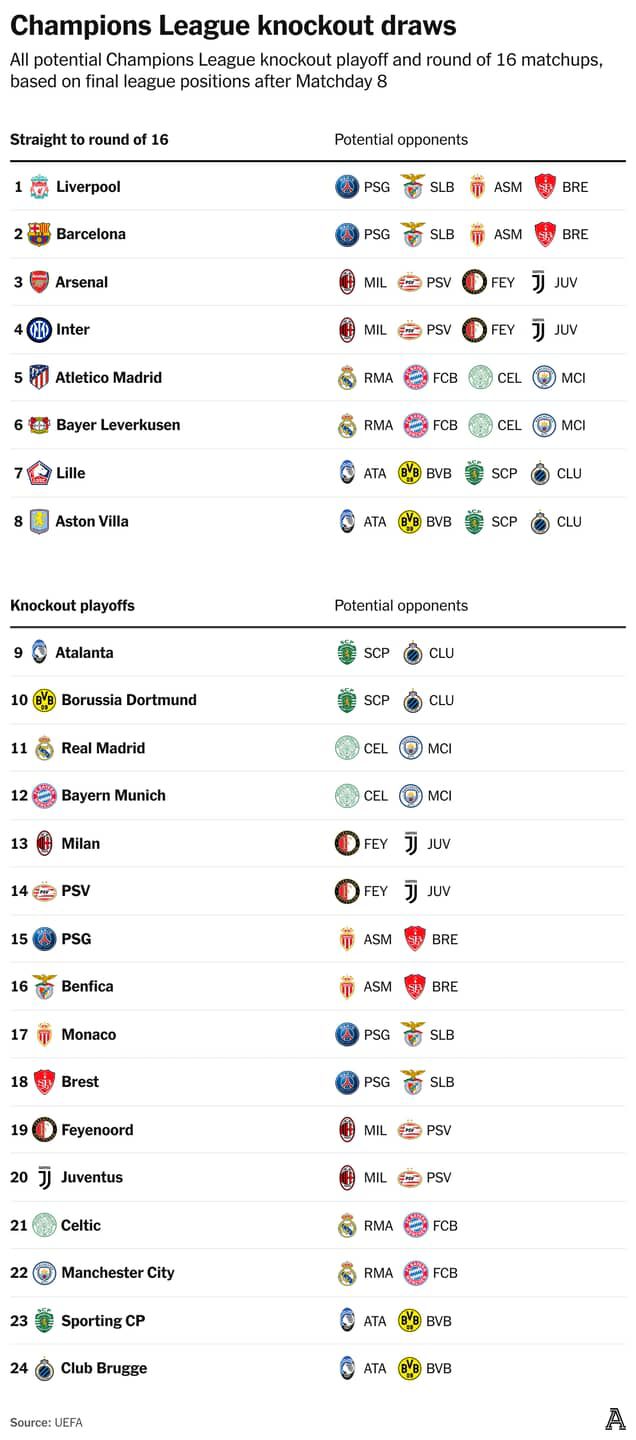Click the 'Champions League knockout draws' title
Viewport: 636px width, 1440px height.
[232, 25]
